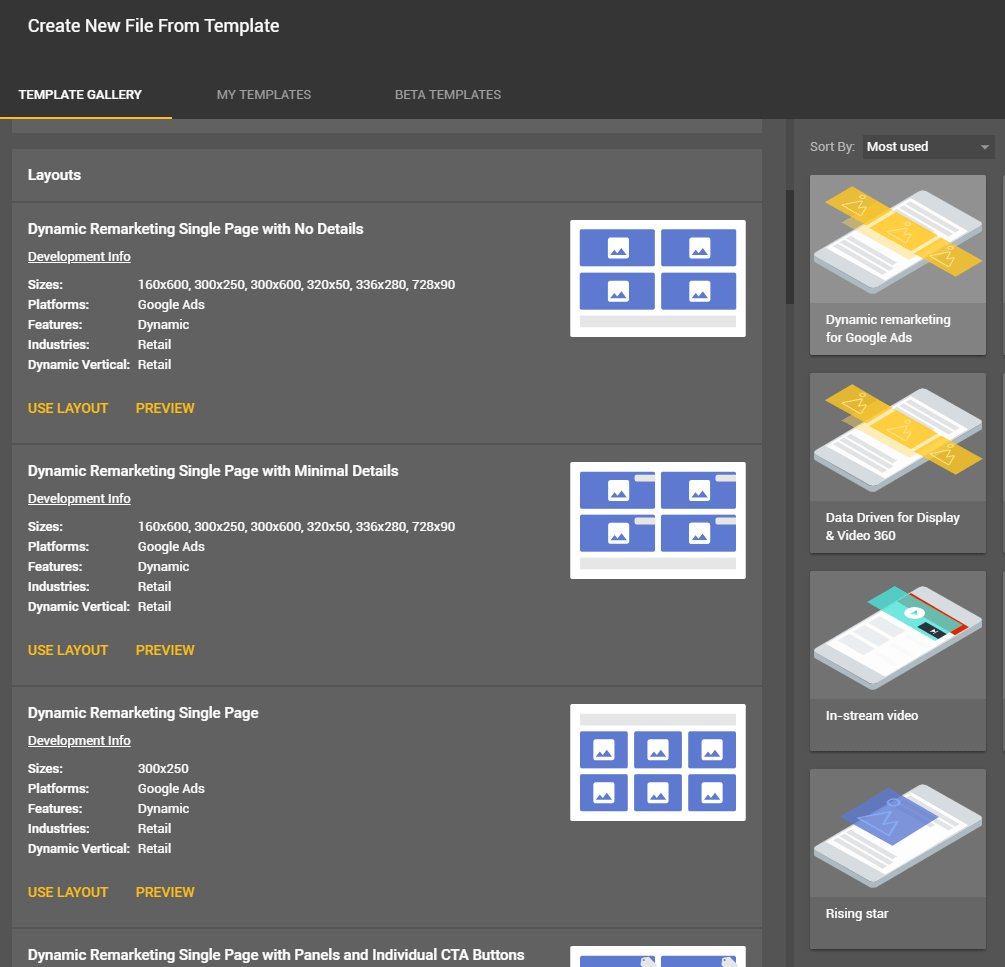Click USE LAYOUT for Dynamic Remarketing Single Page 300x250
The height and width of the screenshot is (967, 1005).
(68, 892)
